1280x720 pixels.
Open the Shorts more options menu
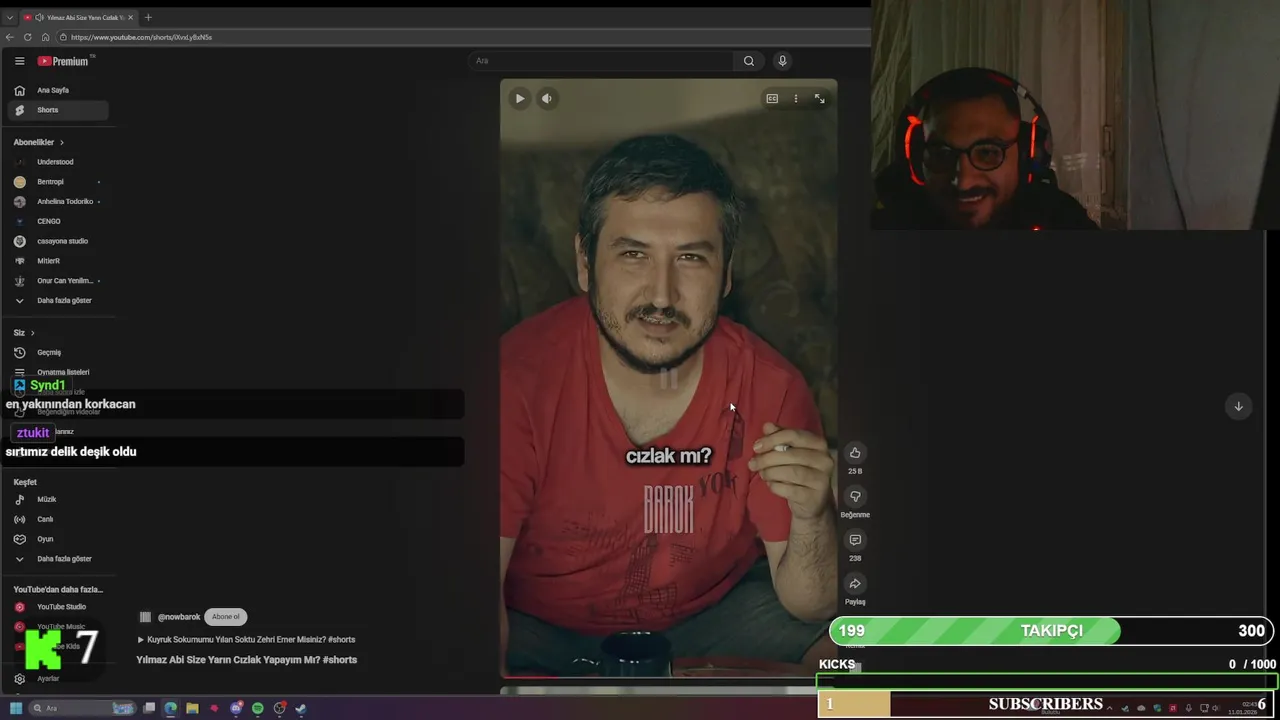coord(796,98)
